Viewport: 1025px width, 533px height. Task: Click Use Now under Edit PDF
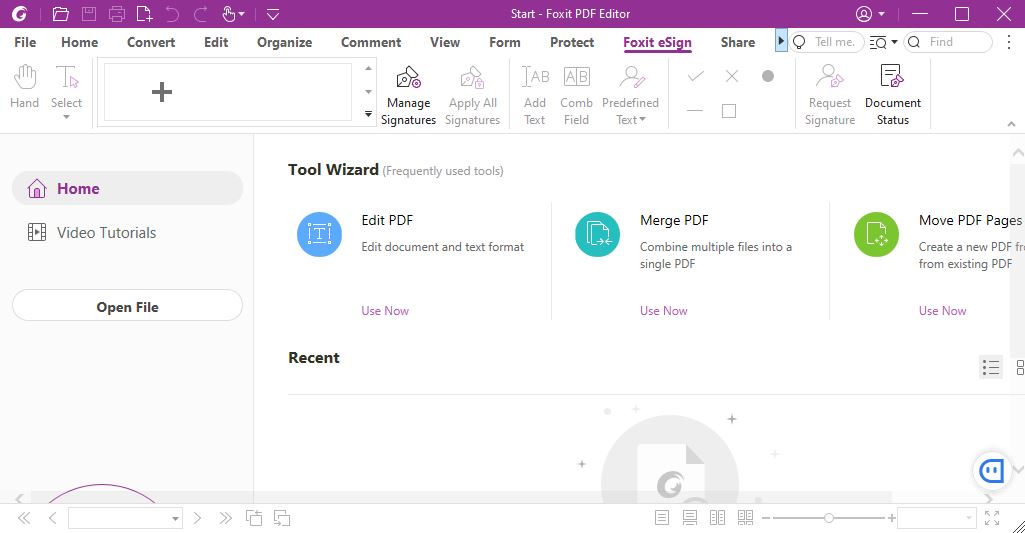coord(385,311)
